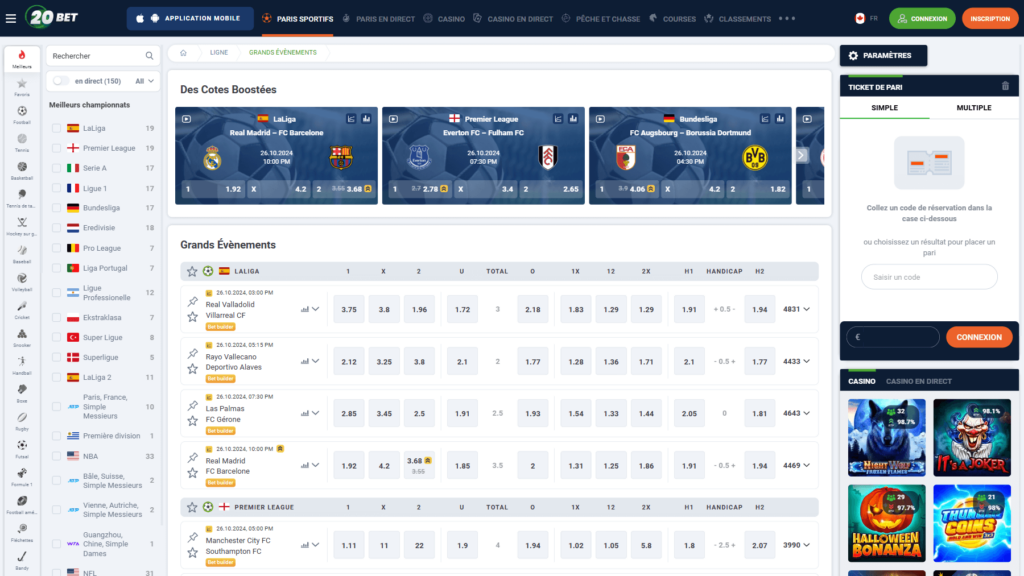This screenshot has width=1024, height=576.
Task: Open the All filter dropdown
Action: click(144, 81)
